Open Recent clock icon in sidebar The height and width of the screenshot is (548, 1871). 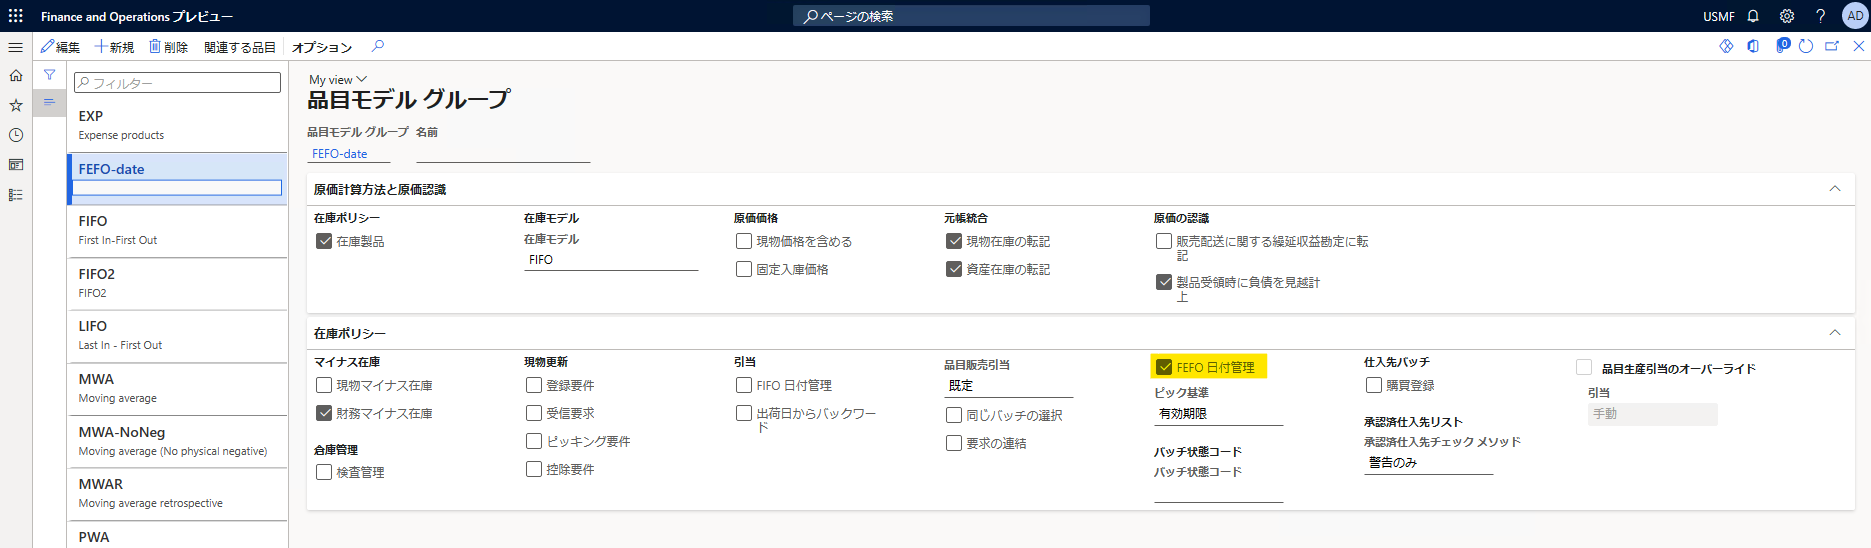16,135
